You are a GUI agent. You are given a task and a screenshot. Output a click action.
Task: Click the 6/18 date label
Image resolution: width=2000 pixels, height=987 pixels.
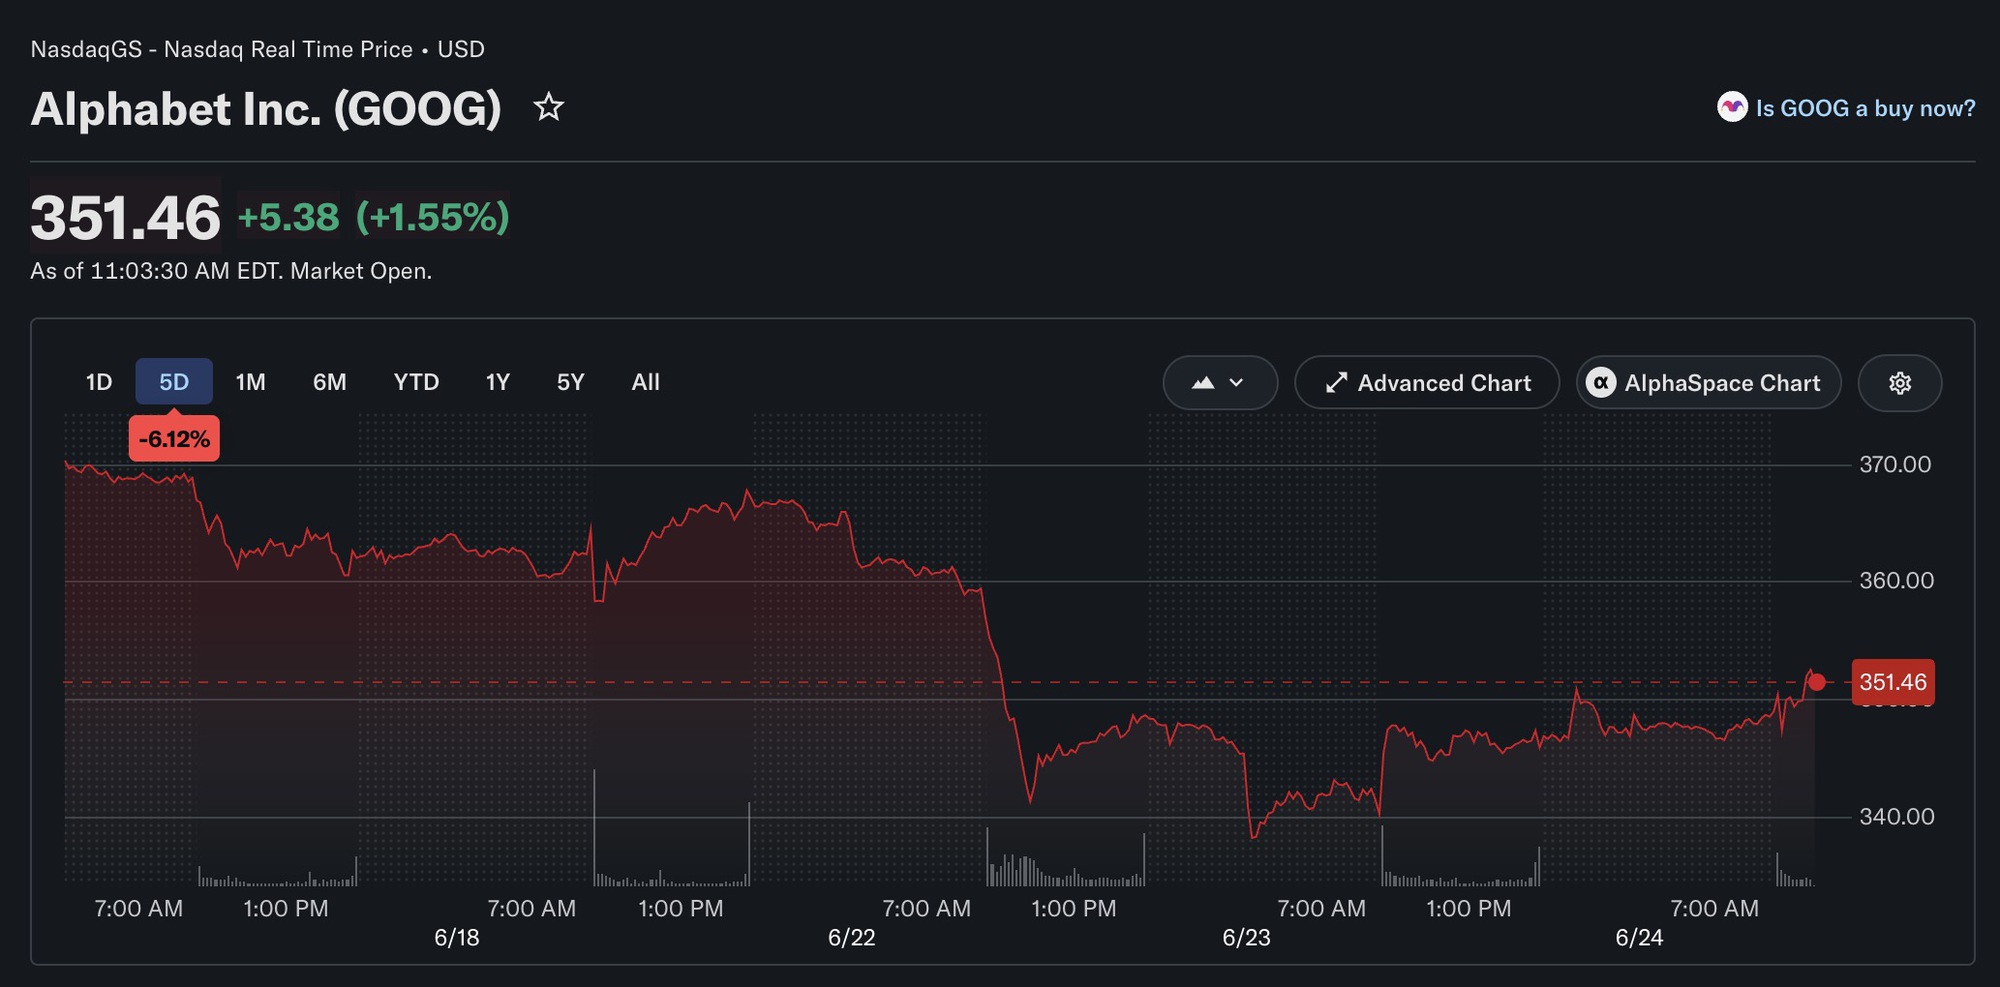(x=457, y=938)
